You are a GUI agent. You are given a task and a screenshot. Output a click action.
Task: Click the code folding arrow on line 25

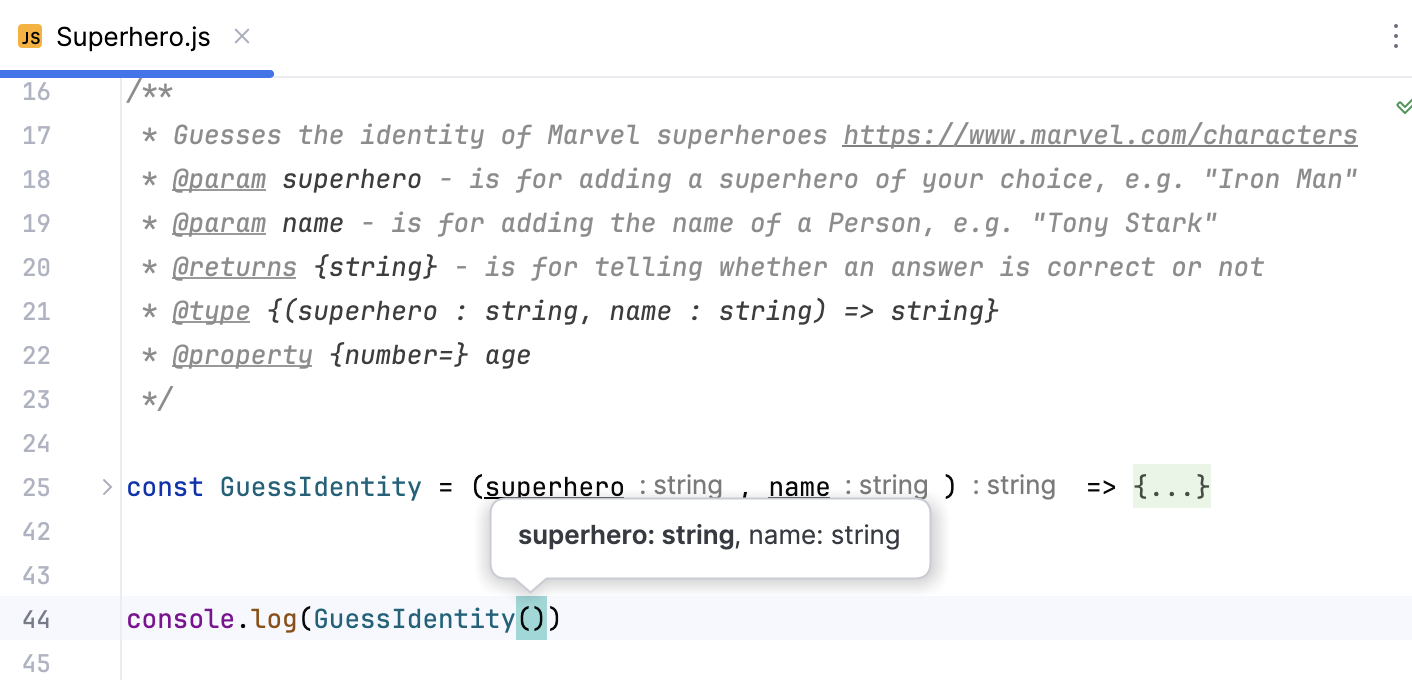pos(106,487)
